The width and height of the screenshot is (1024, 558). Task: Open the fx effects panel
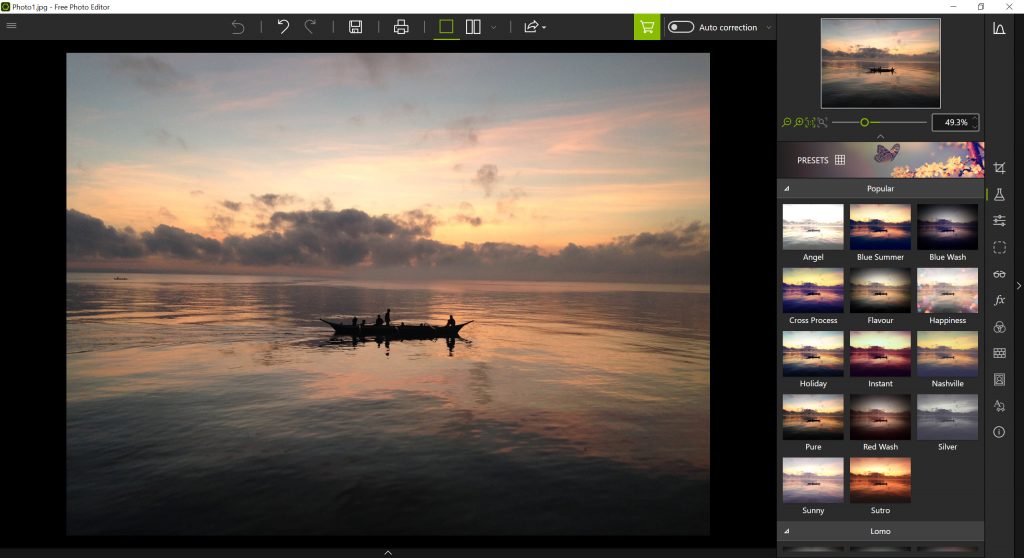[999, 300]
